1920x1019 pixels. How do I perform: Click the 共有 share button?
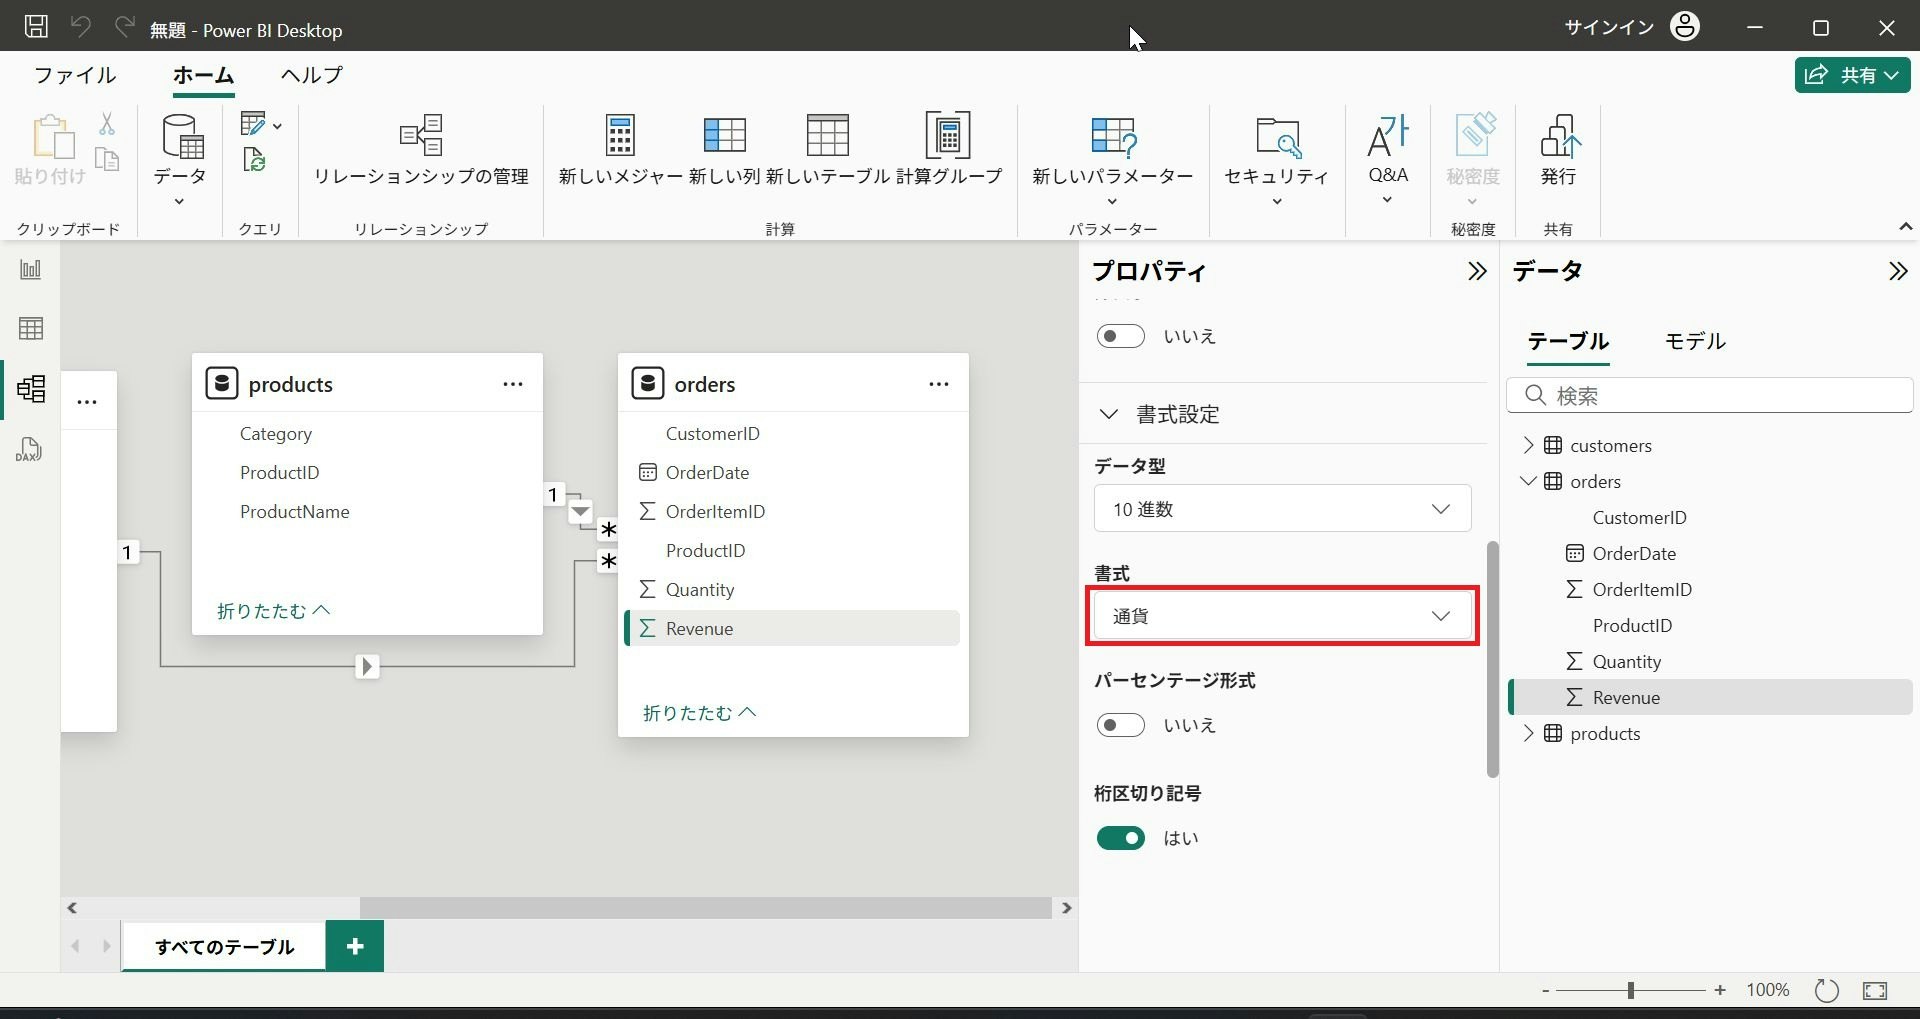pos(1853,75)
